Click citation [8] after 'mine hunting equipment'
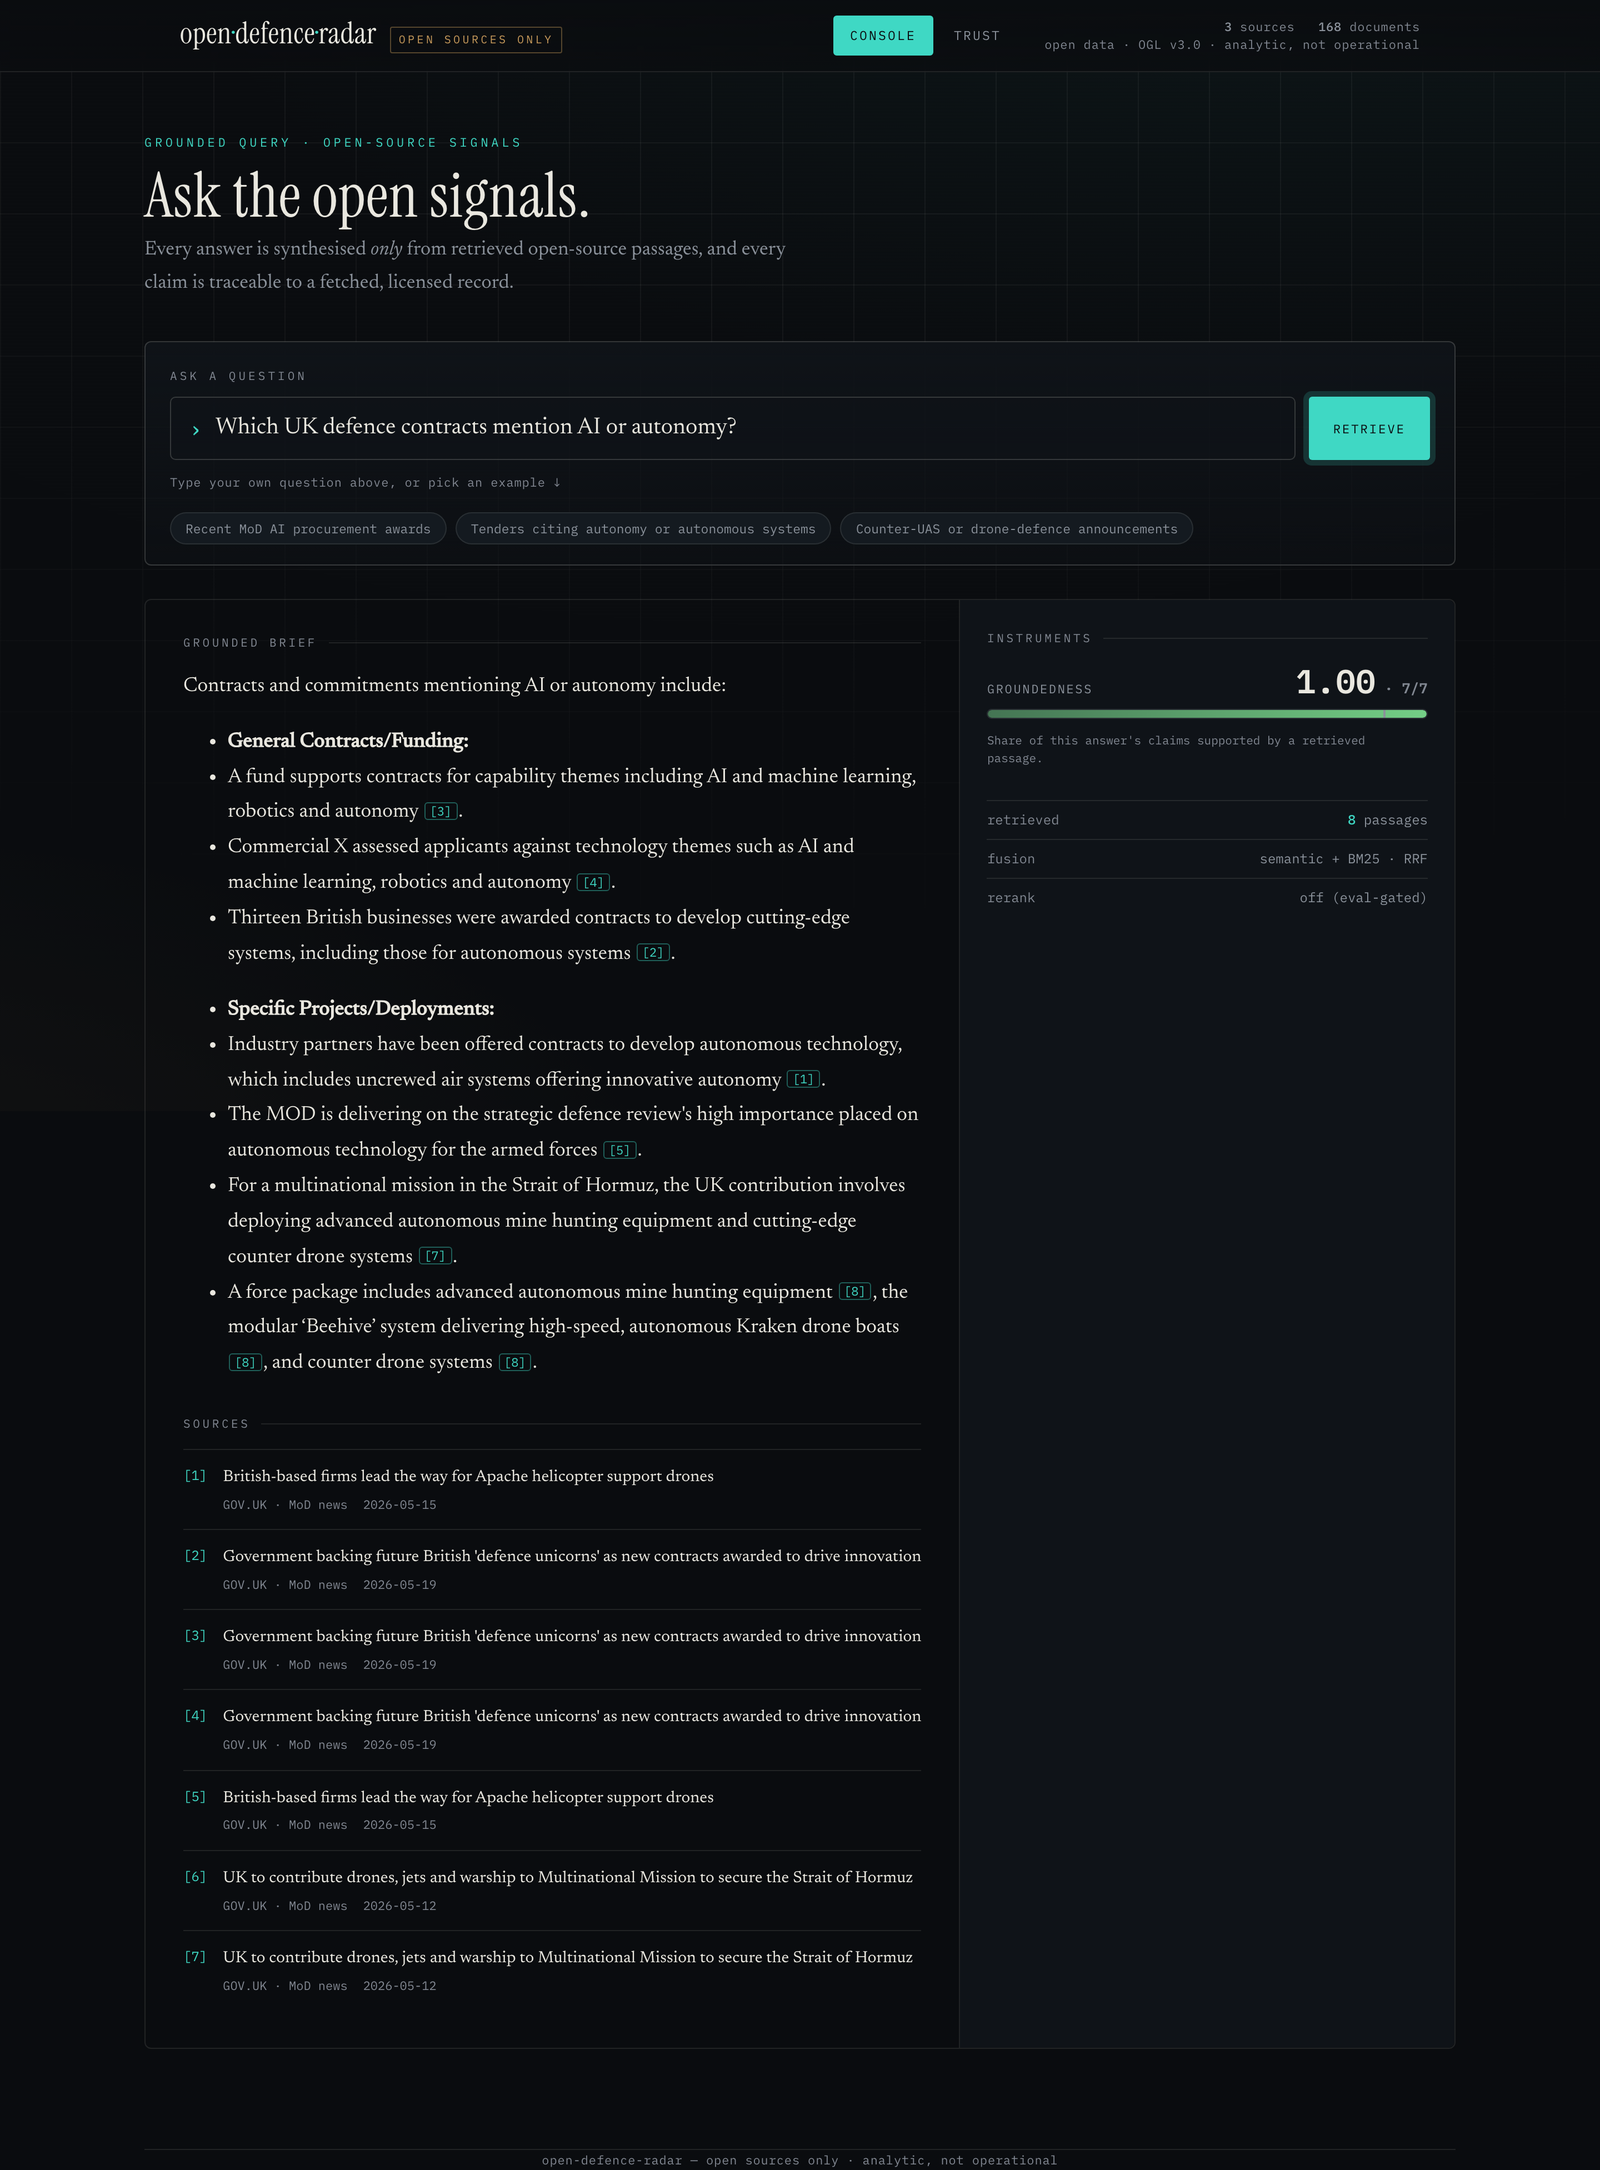This screenshot has width=1600, height=2170. [855, 1292]
